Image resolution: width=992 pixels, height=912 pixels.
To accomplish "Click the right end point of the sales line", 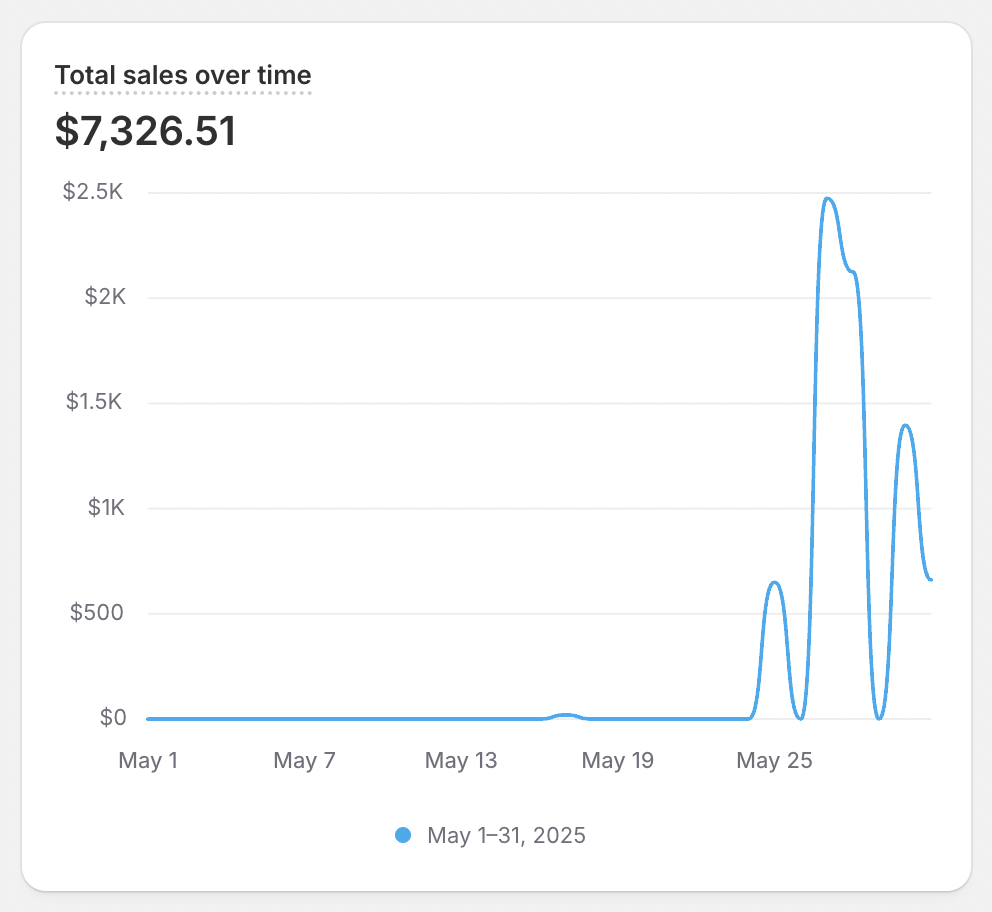I will (x=930, y=580).
